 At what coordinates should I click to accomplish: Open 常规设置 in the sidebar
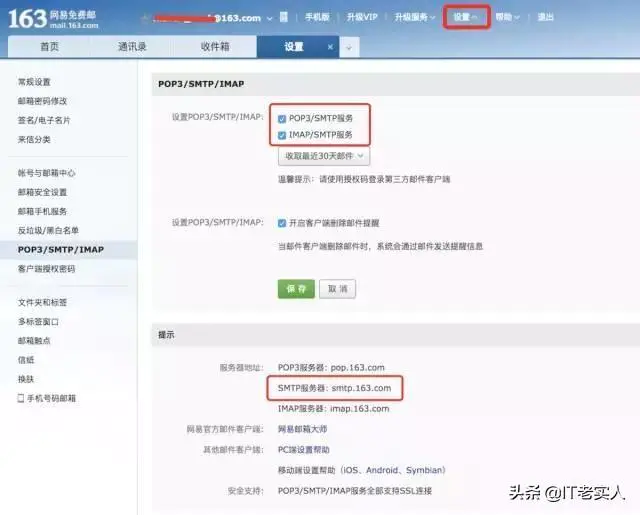click(34, 82)
